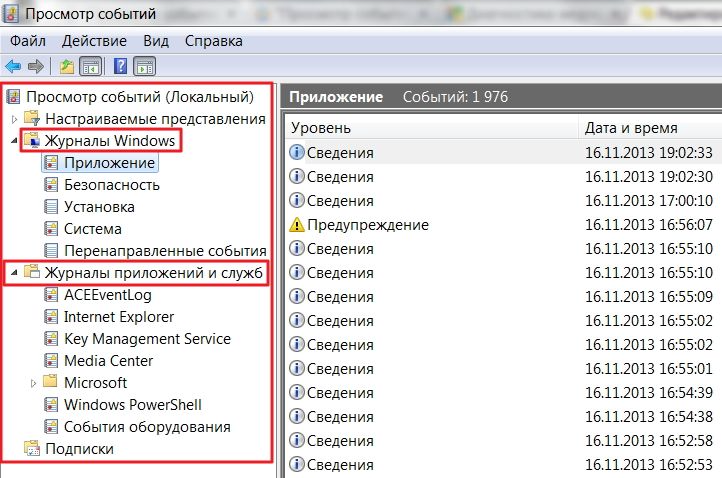Select Просмотр событий (Локальный) root node
The height and width of the screenshot is (478, 722).
click(x=140, y=97)
